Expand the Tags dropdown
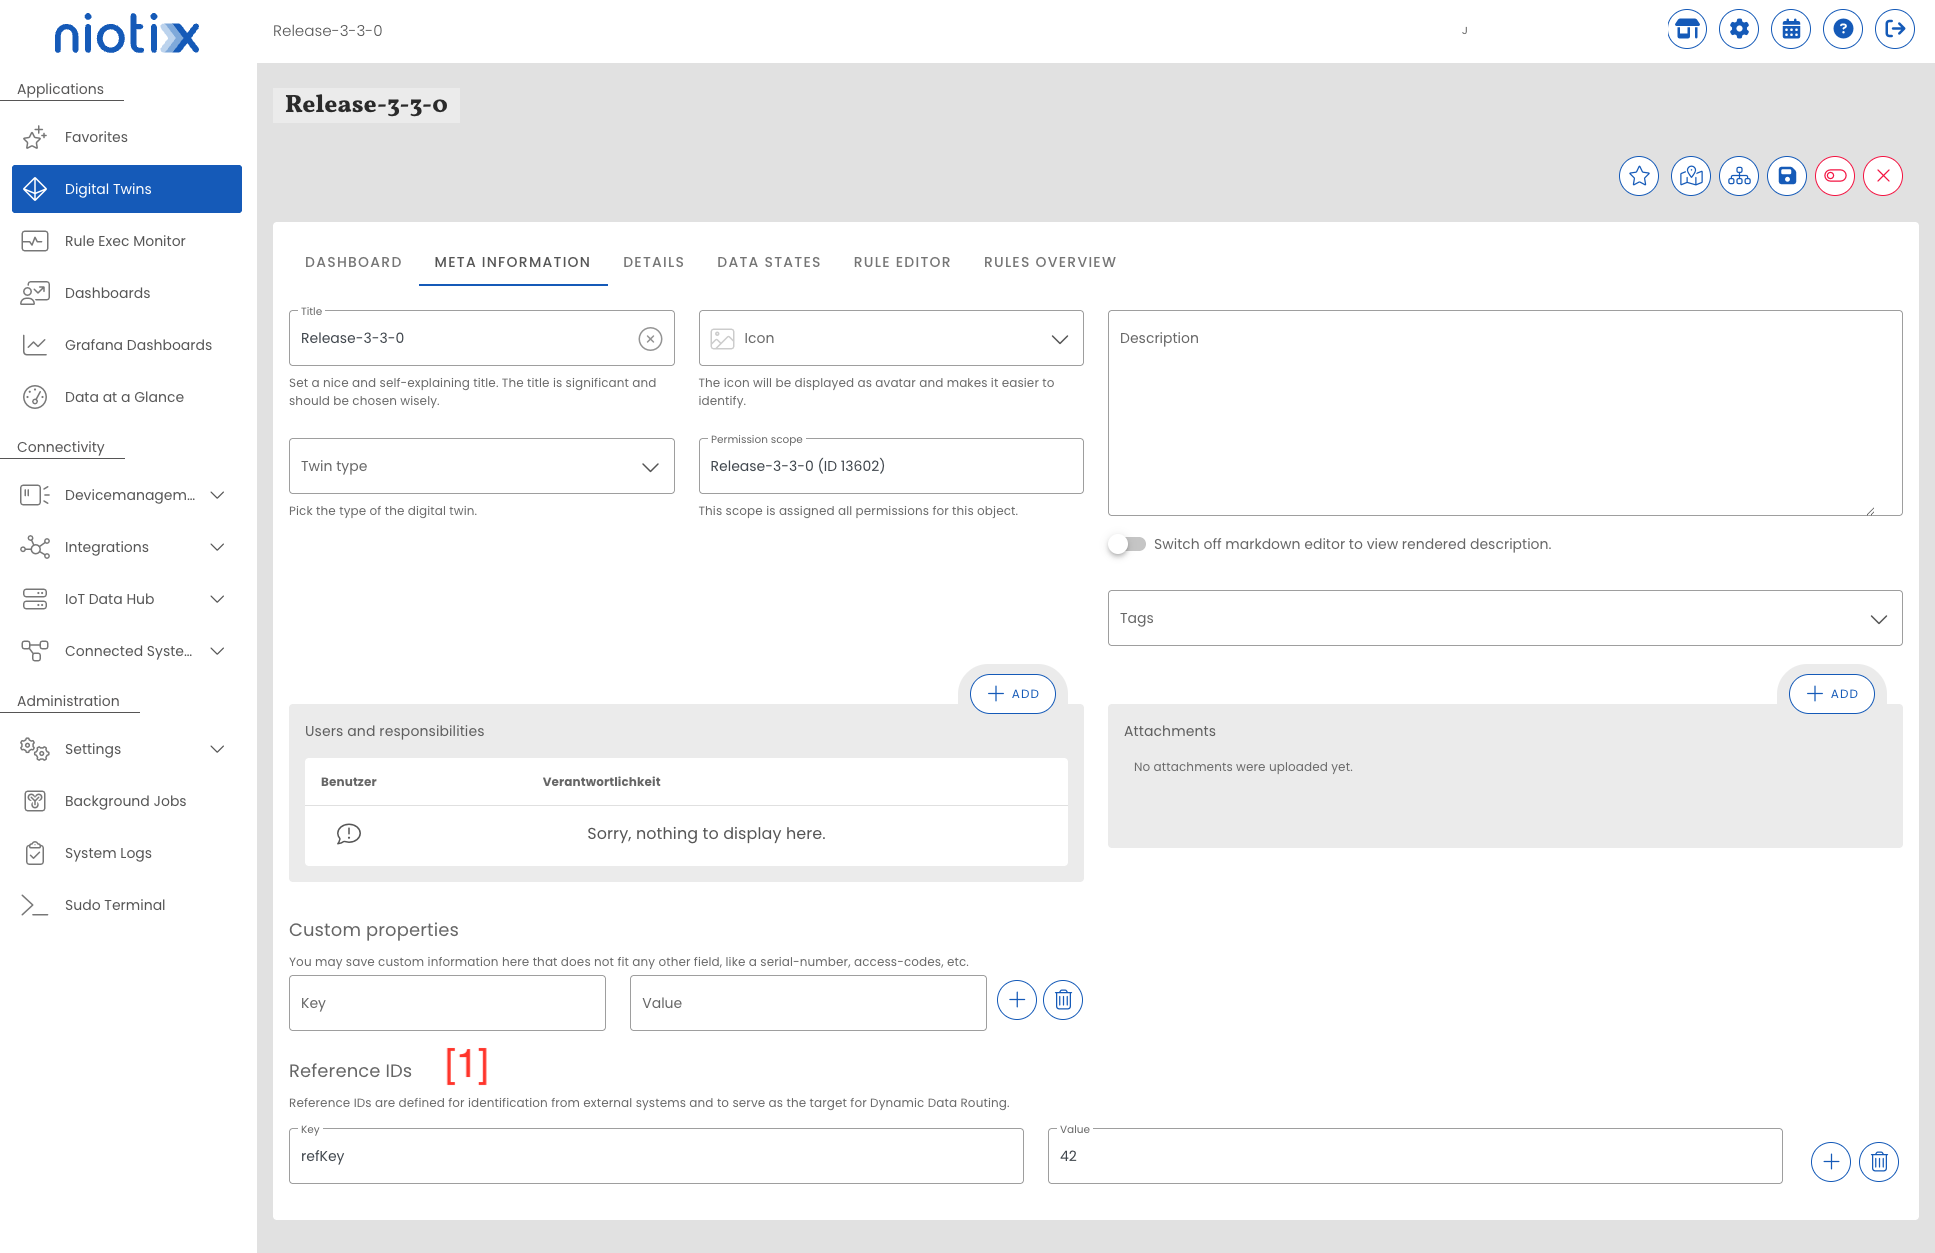Viewport: 1935px width, 1253px height. (x=1504, y=618)
